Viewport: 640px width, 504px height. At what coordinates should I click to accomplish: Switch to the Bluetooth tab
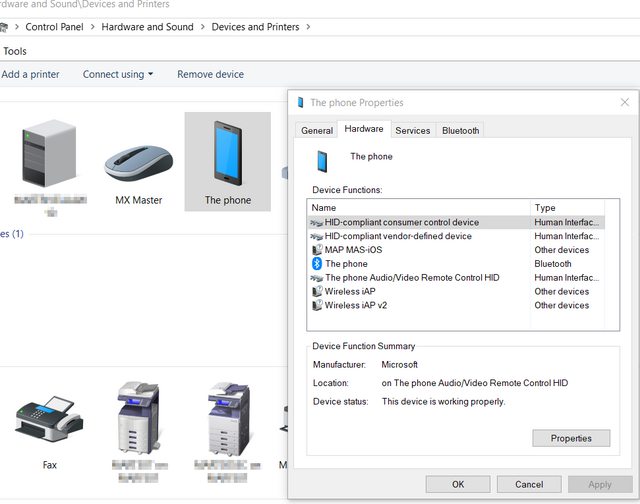click(460, 131)
